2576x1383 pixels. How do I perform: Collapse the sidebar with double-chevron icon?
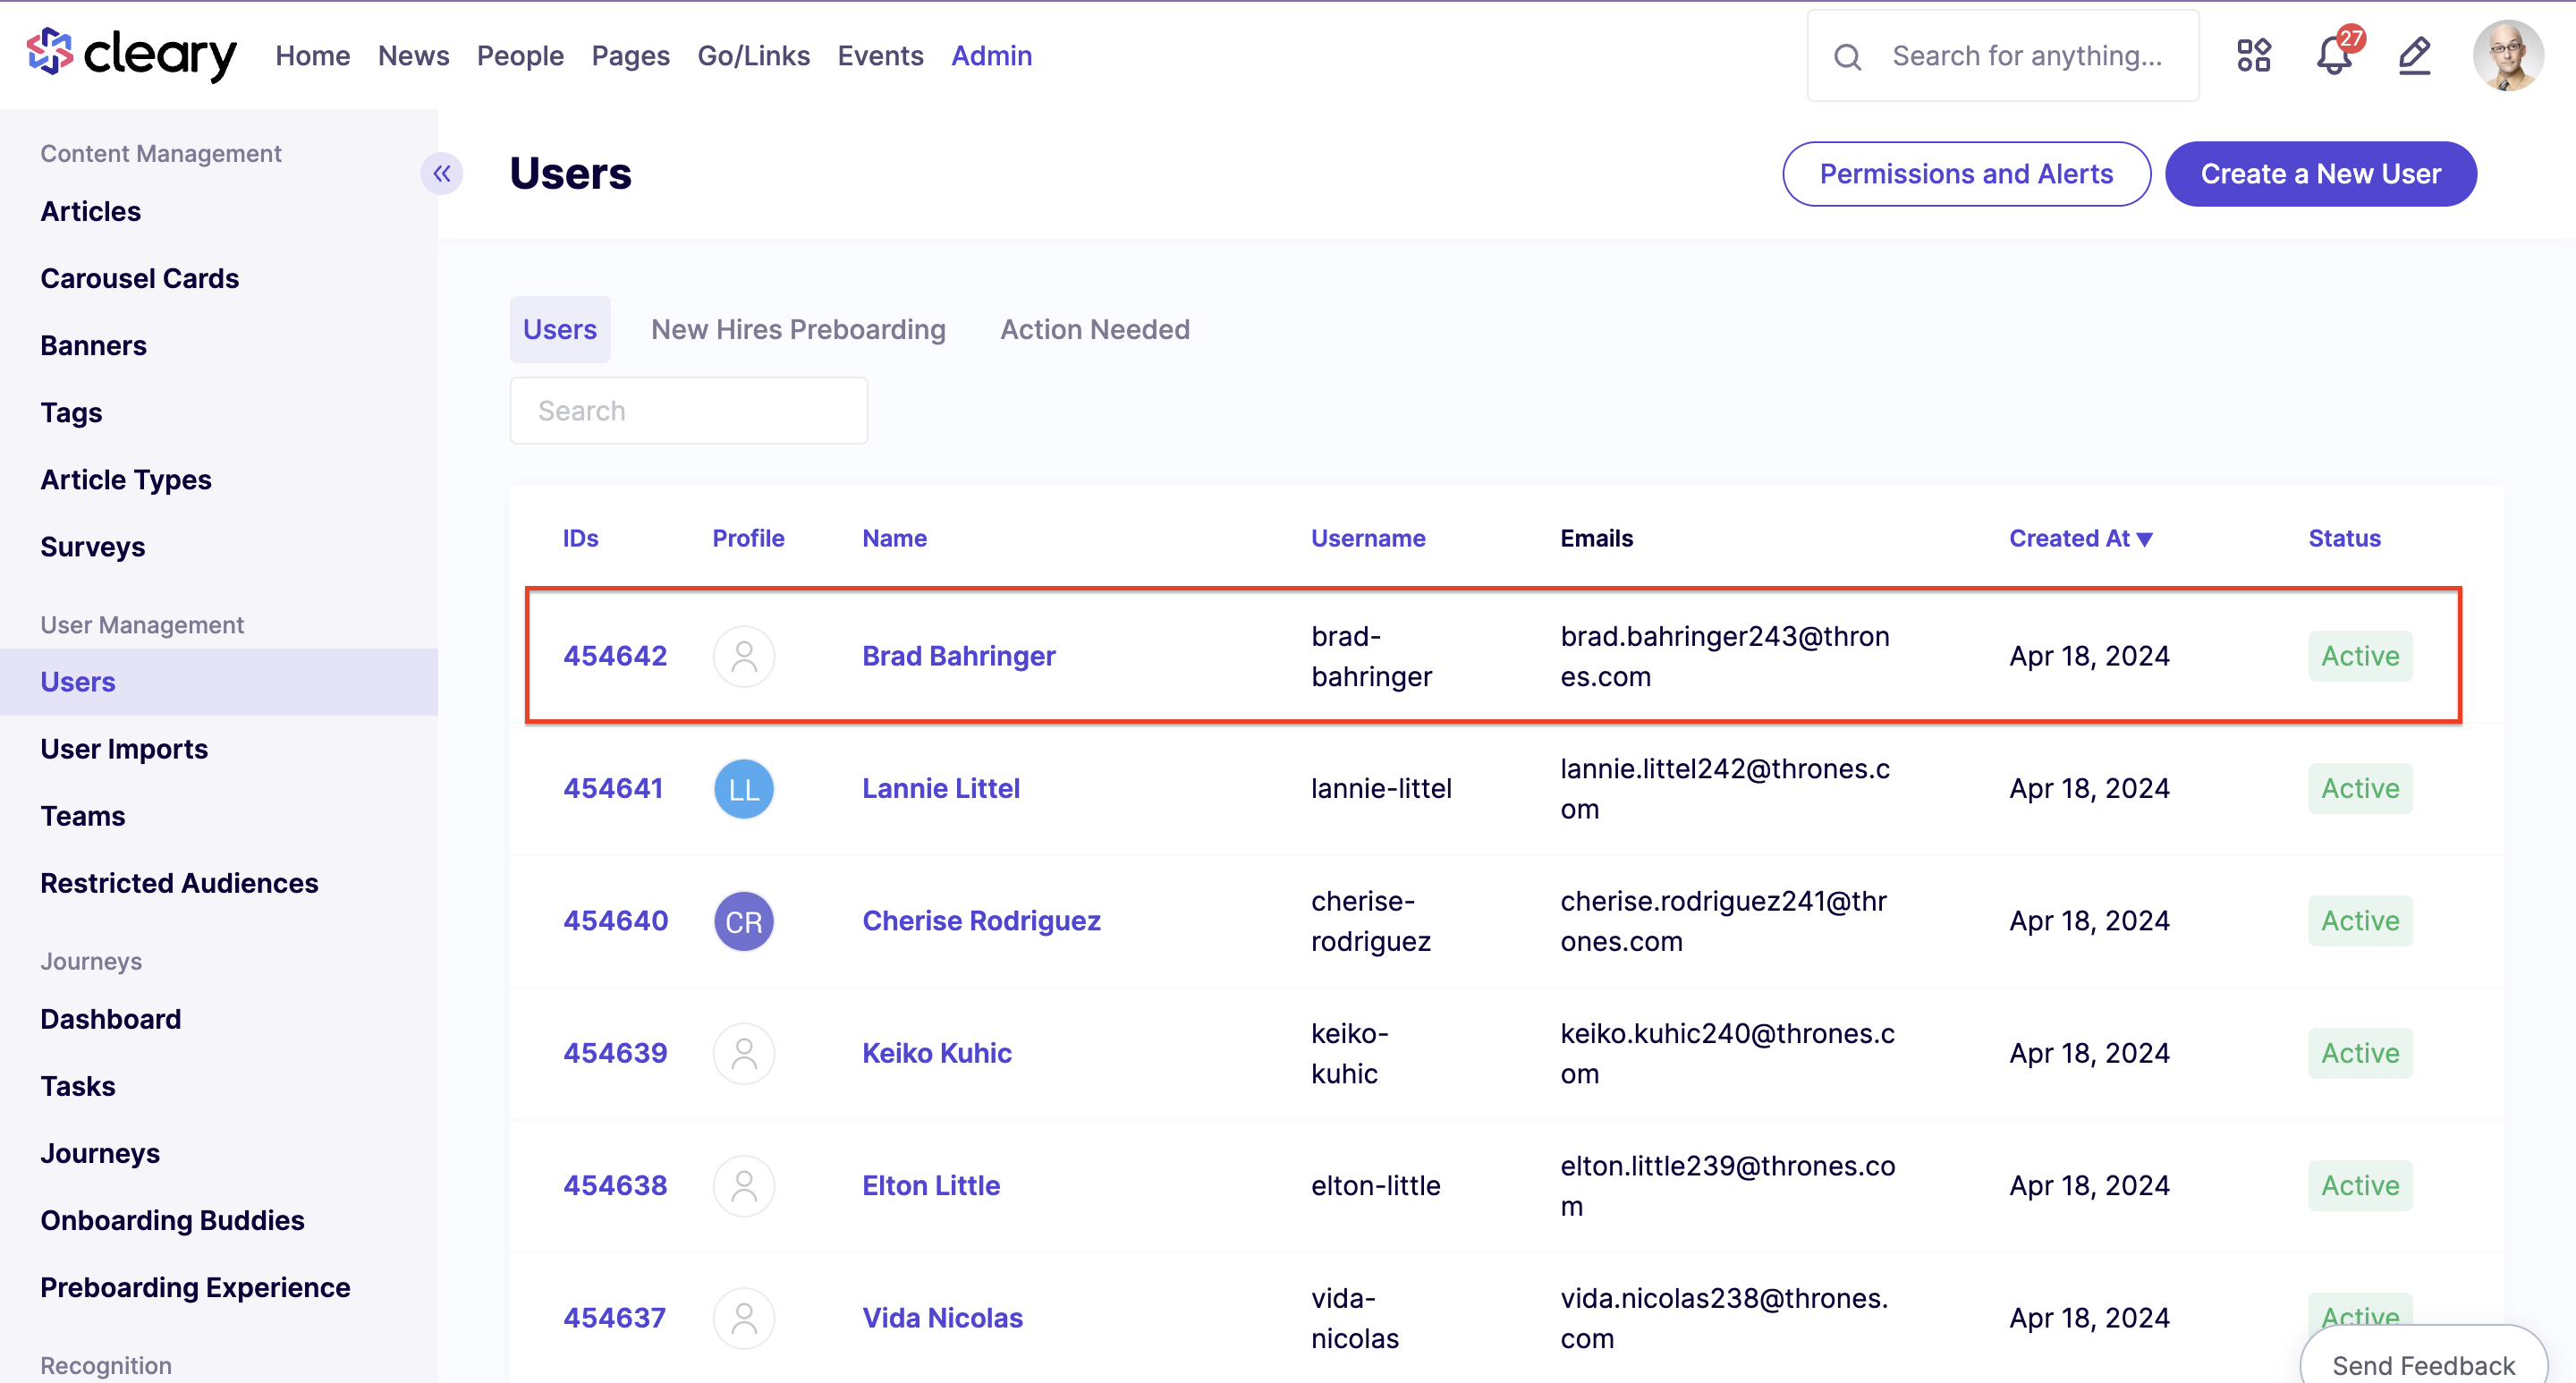coord(442,173)
